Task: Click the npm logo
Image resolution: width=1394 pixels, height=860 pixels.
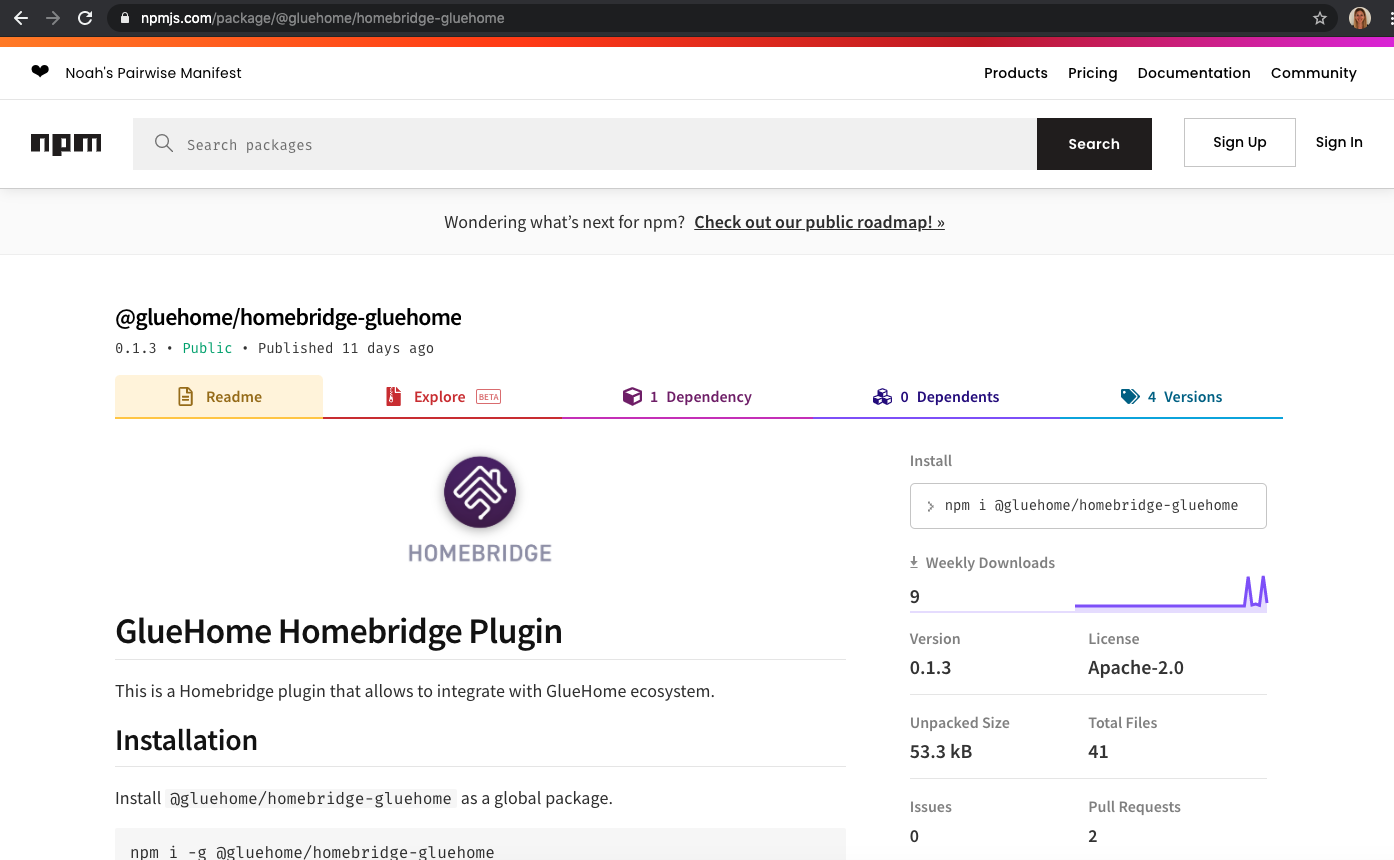Action: coord(66,144)
